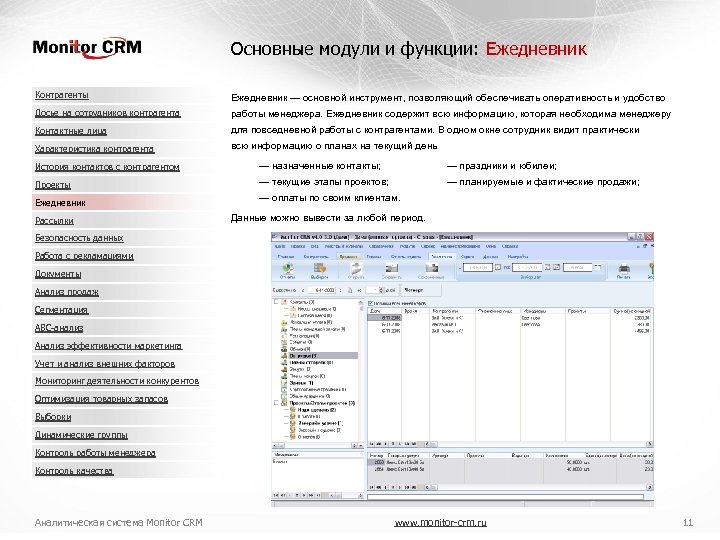
Task: Click the Четверг day button
Action: 421,290
